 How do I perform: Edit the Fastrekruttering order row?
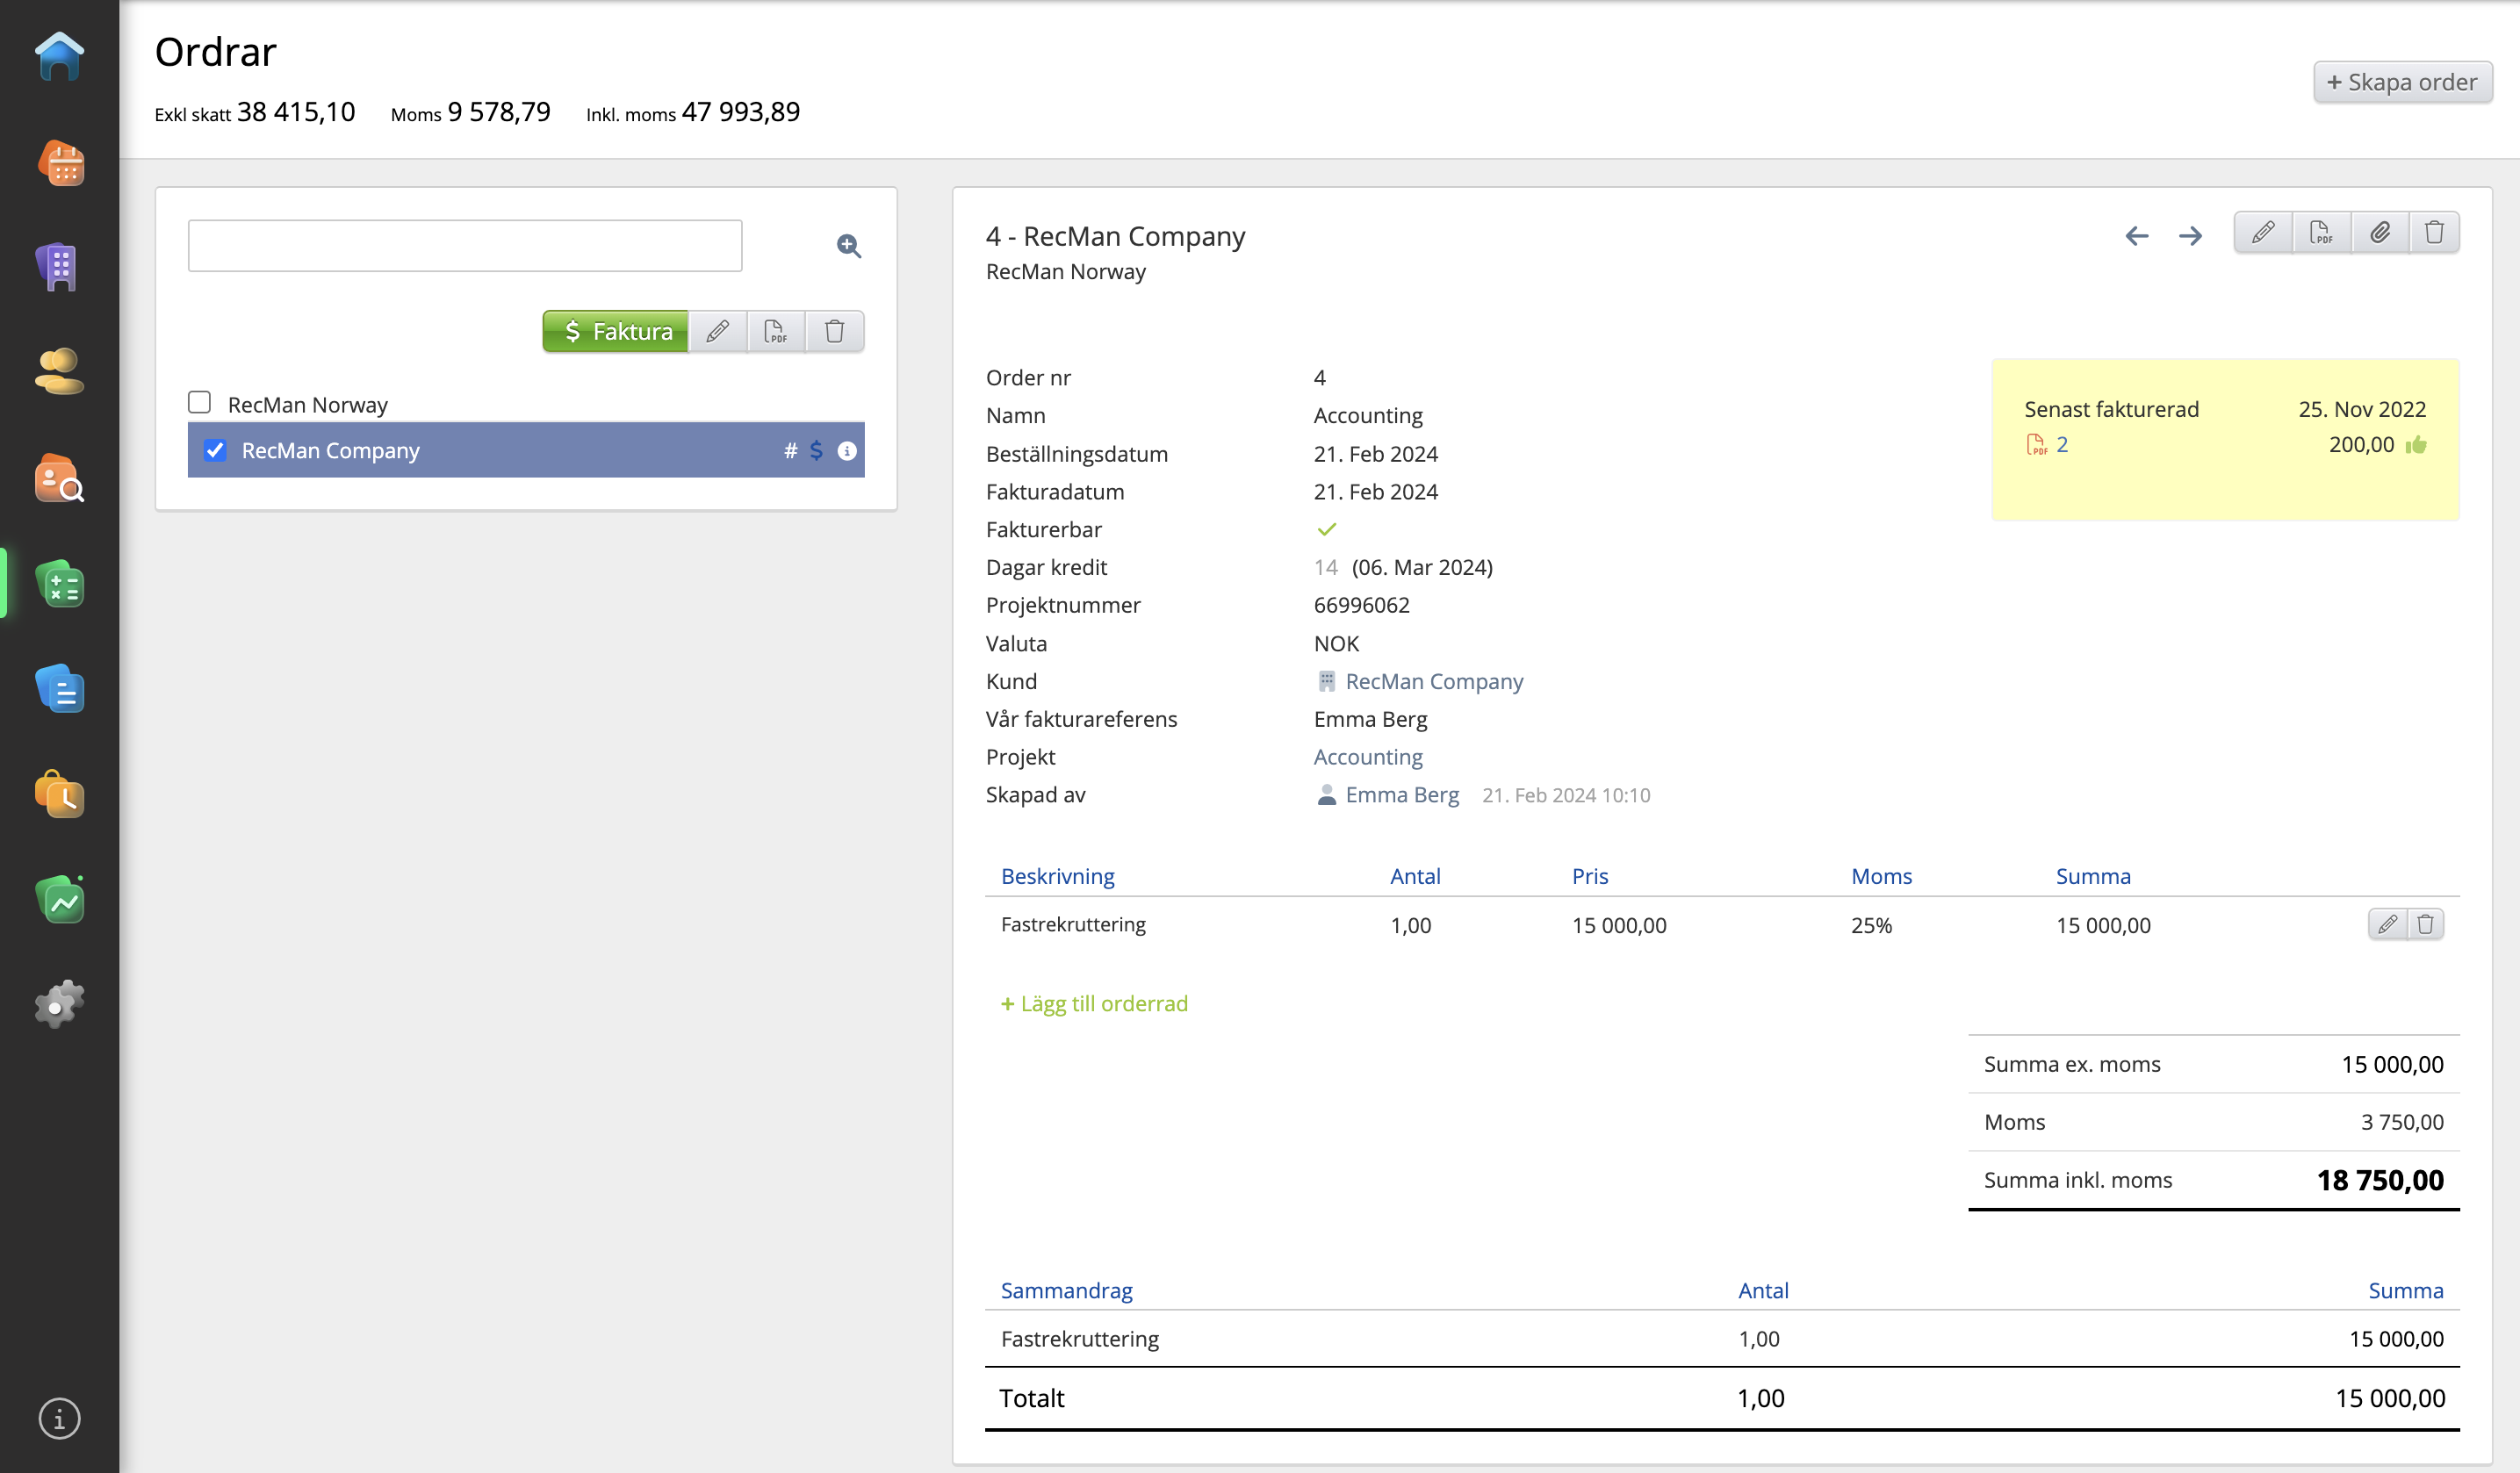[x=2387, y=924]
